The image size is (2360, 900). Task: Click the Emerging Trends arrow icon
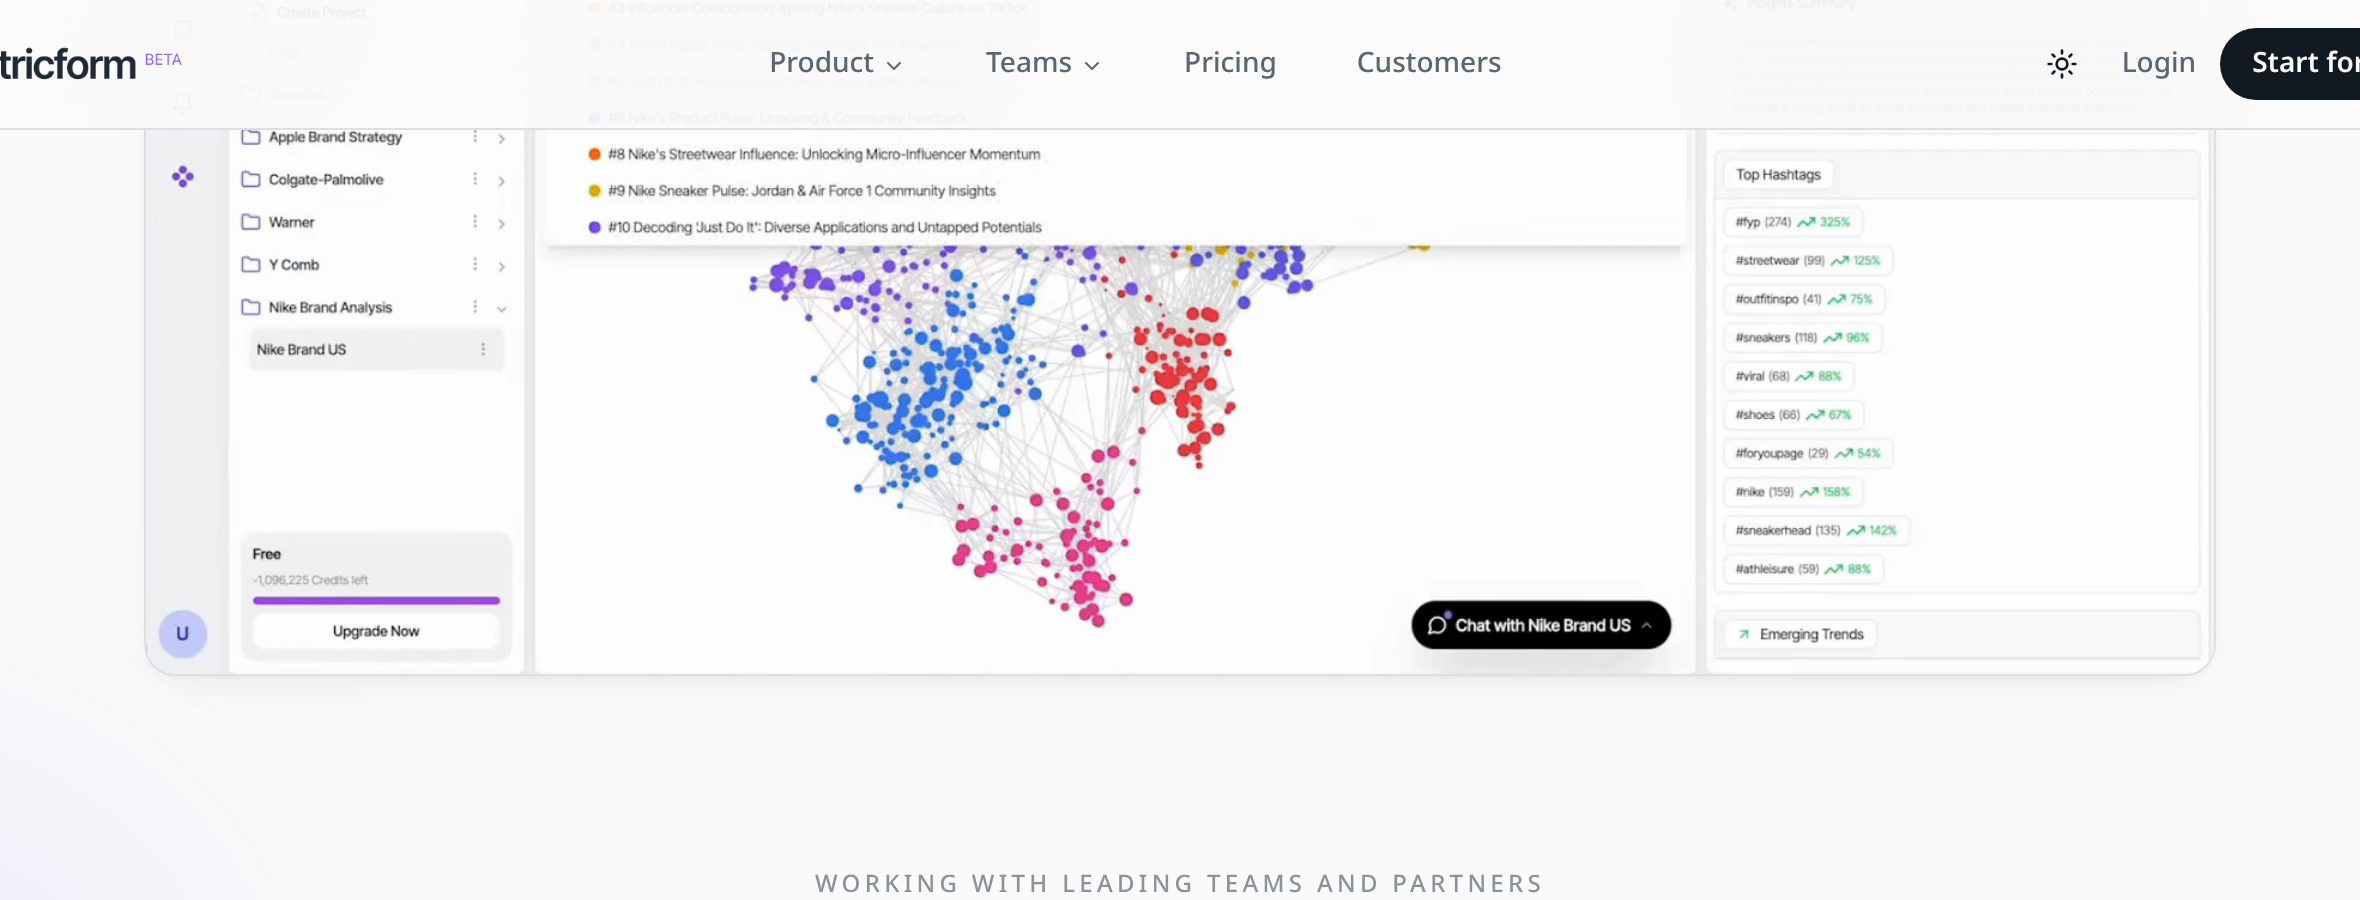pos(1744,634)
